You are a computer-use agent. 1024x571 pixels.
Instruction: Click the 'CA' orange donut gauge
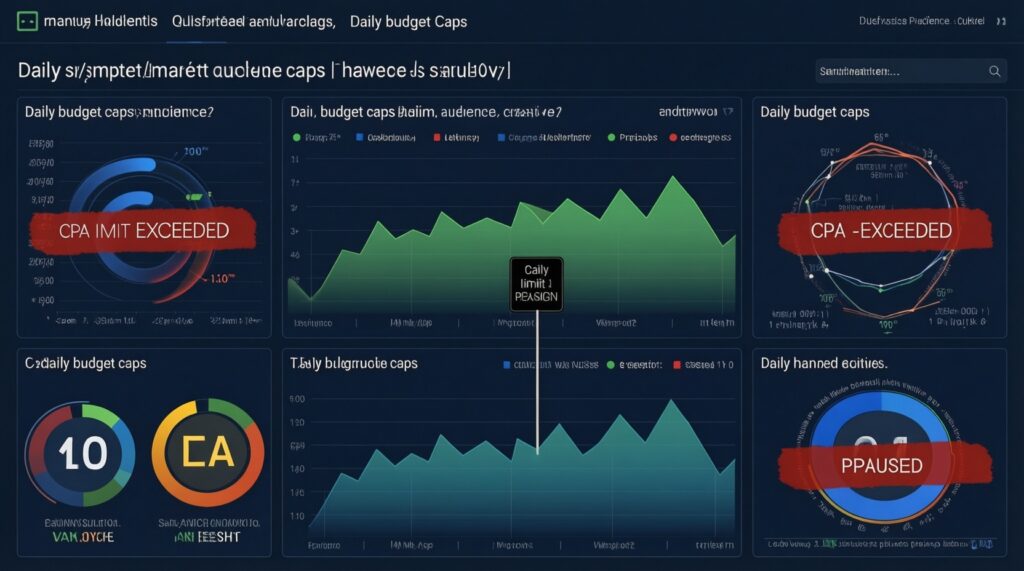click(208, 455)
